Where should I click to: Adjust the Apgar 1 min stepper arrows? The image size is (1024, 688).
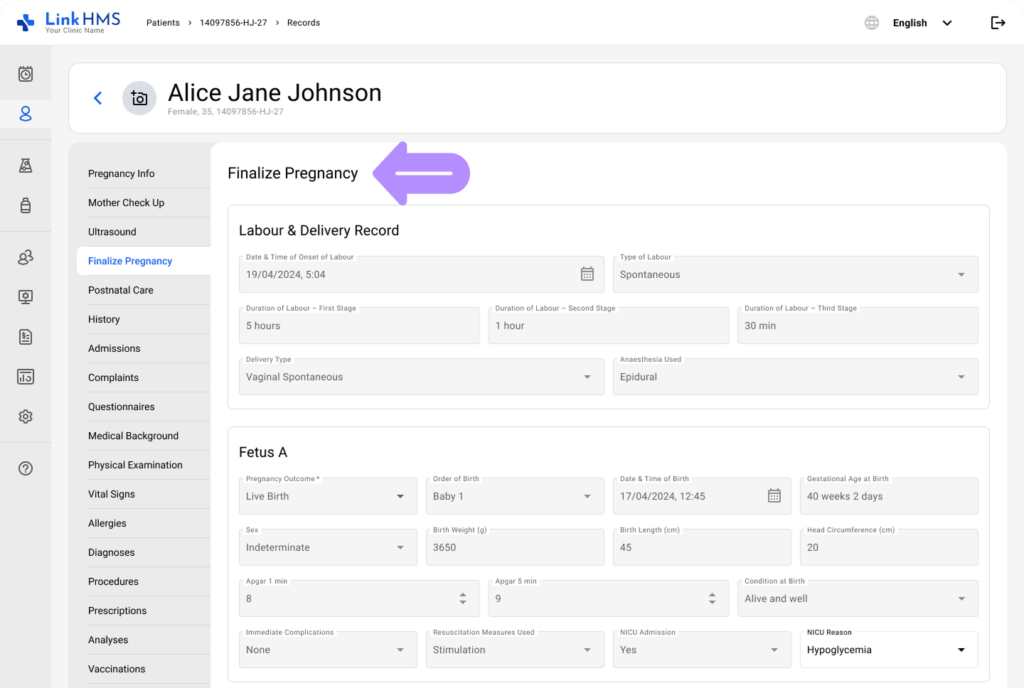[463, 599]
